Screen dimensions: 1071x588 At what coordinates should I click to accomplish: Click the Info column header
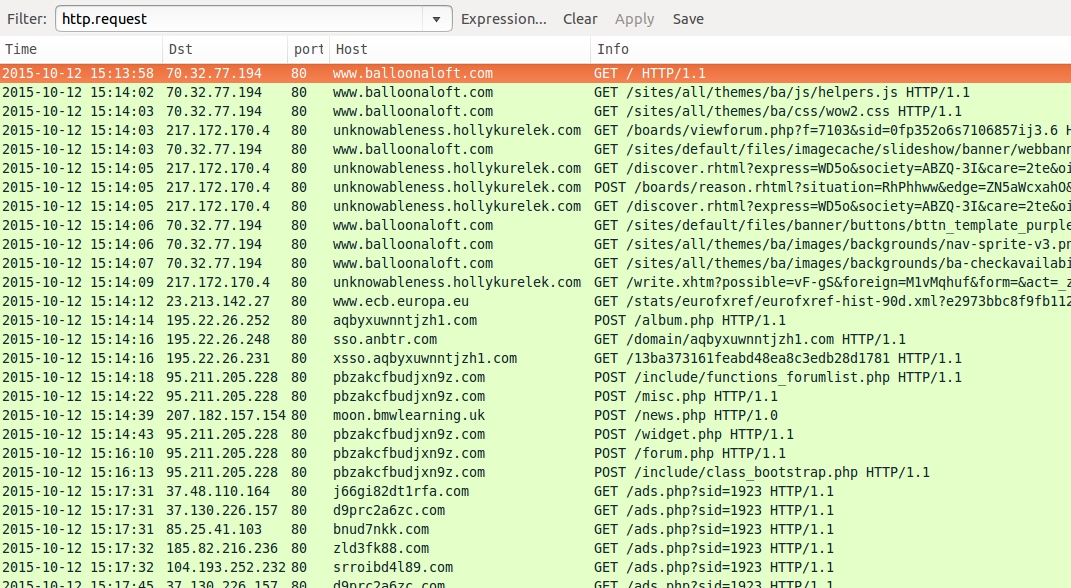(x=828, y=49)
